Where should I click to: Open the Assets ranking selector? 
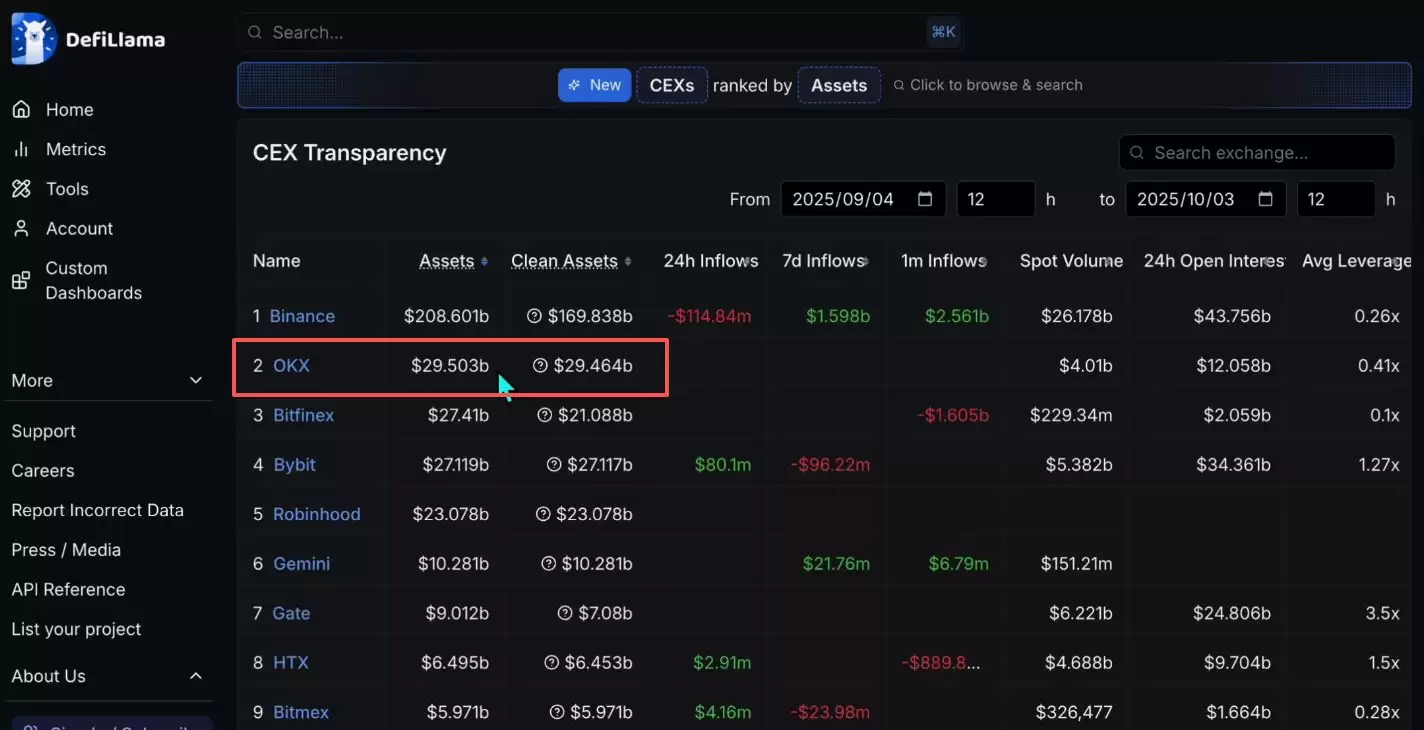point(839,85)
